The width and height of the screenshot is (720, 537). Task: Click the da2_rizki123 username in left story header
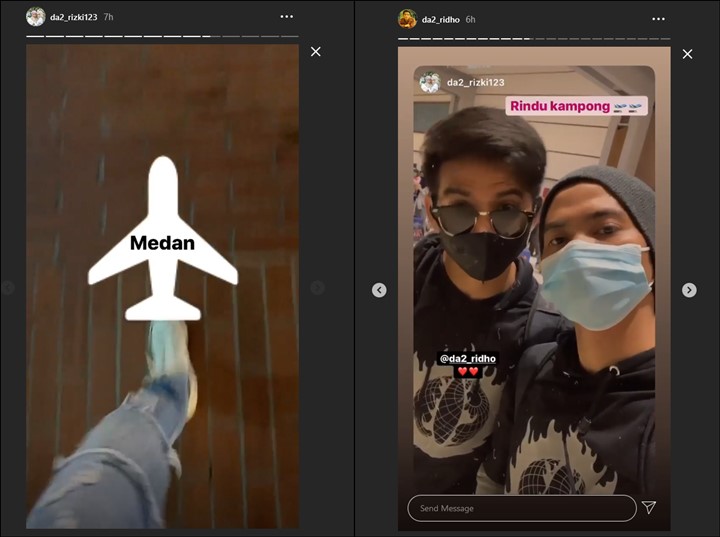click(x=73, y=17)
